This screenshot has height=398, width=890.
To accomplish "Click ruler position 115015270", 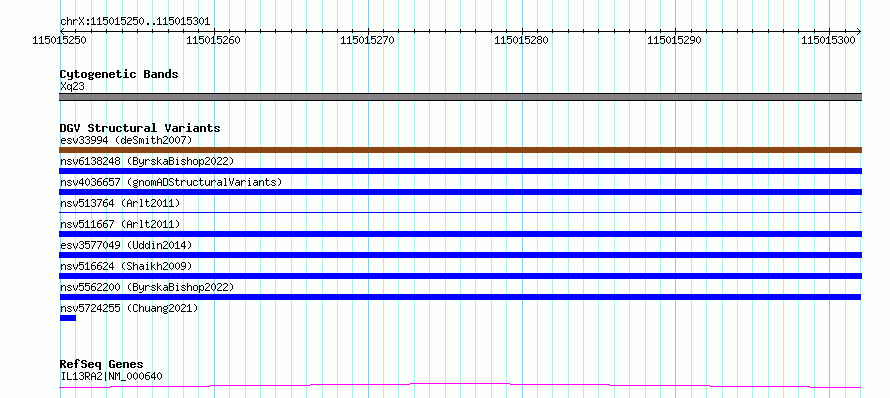I will (367, 40).
